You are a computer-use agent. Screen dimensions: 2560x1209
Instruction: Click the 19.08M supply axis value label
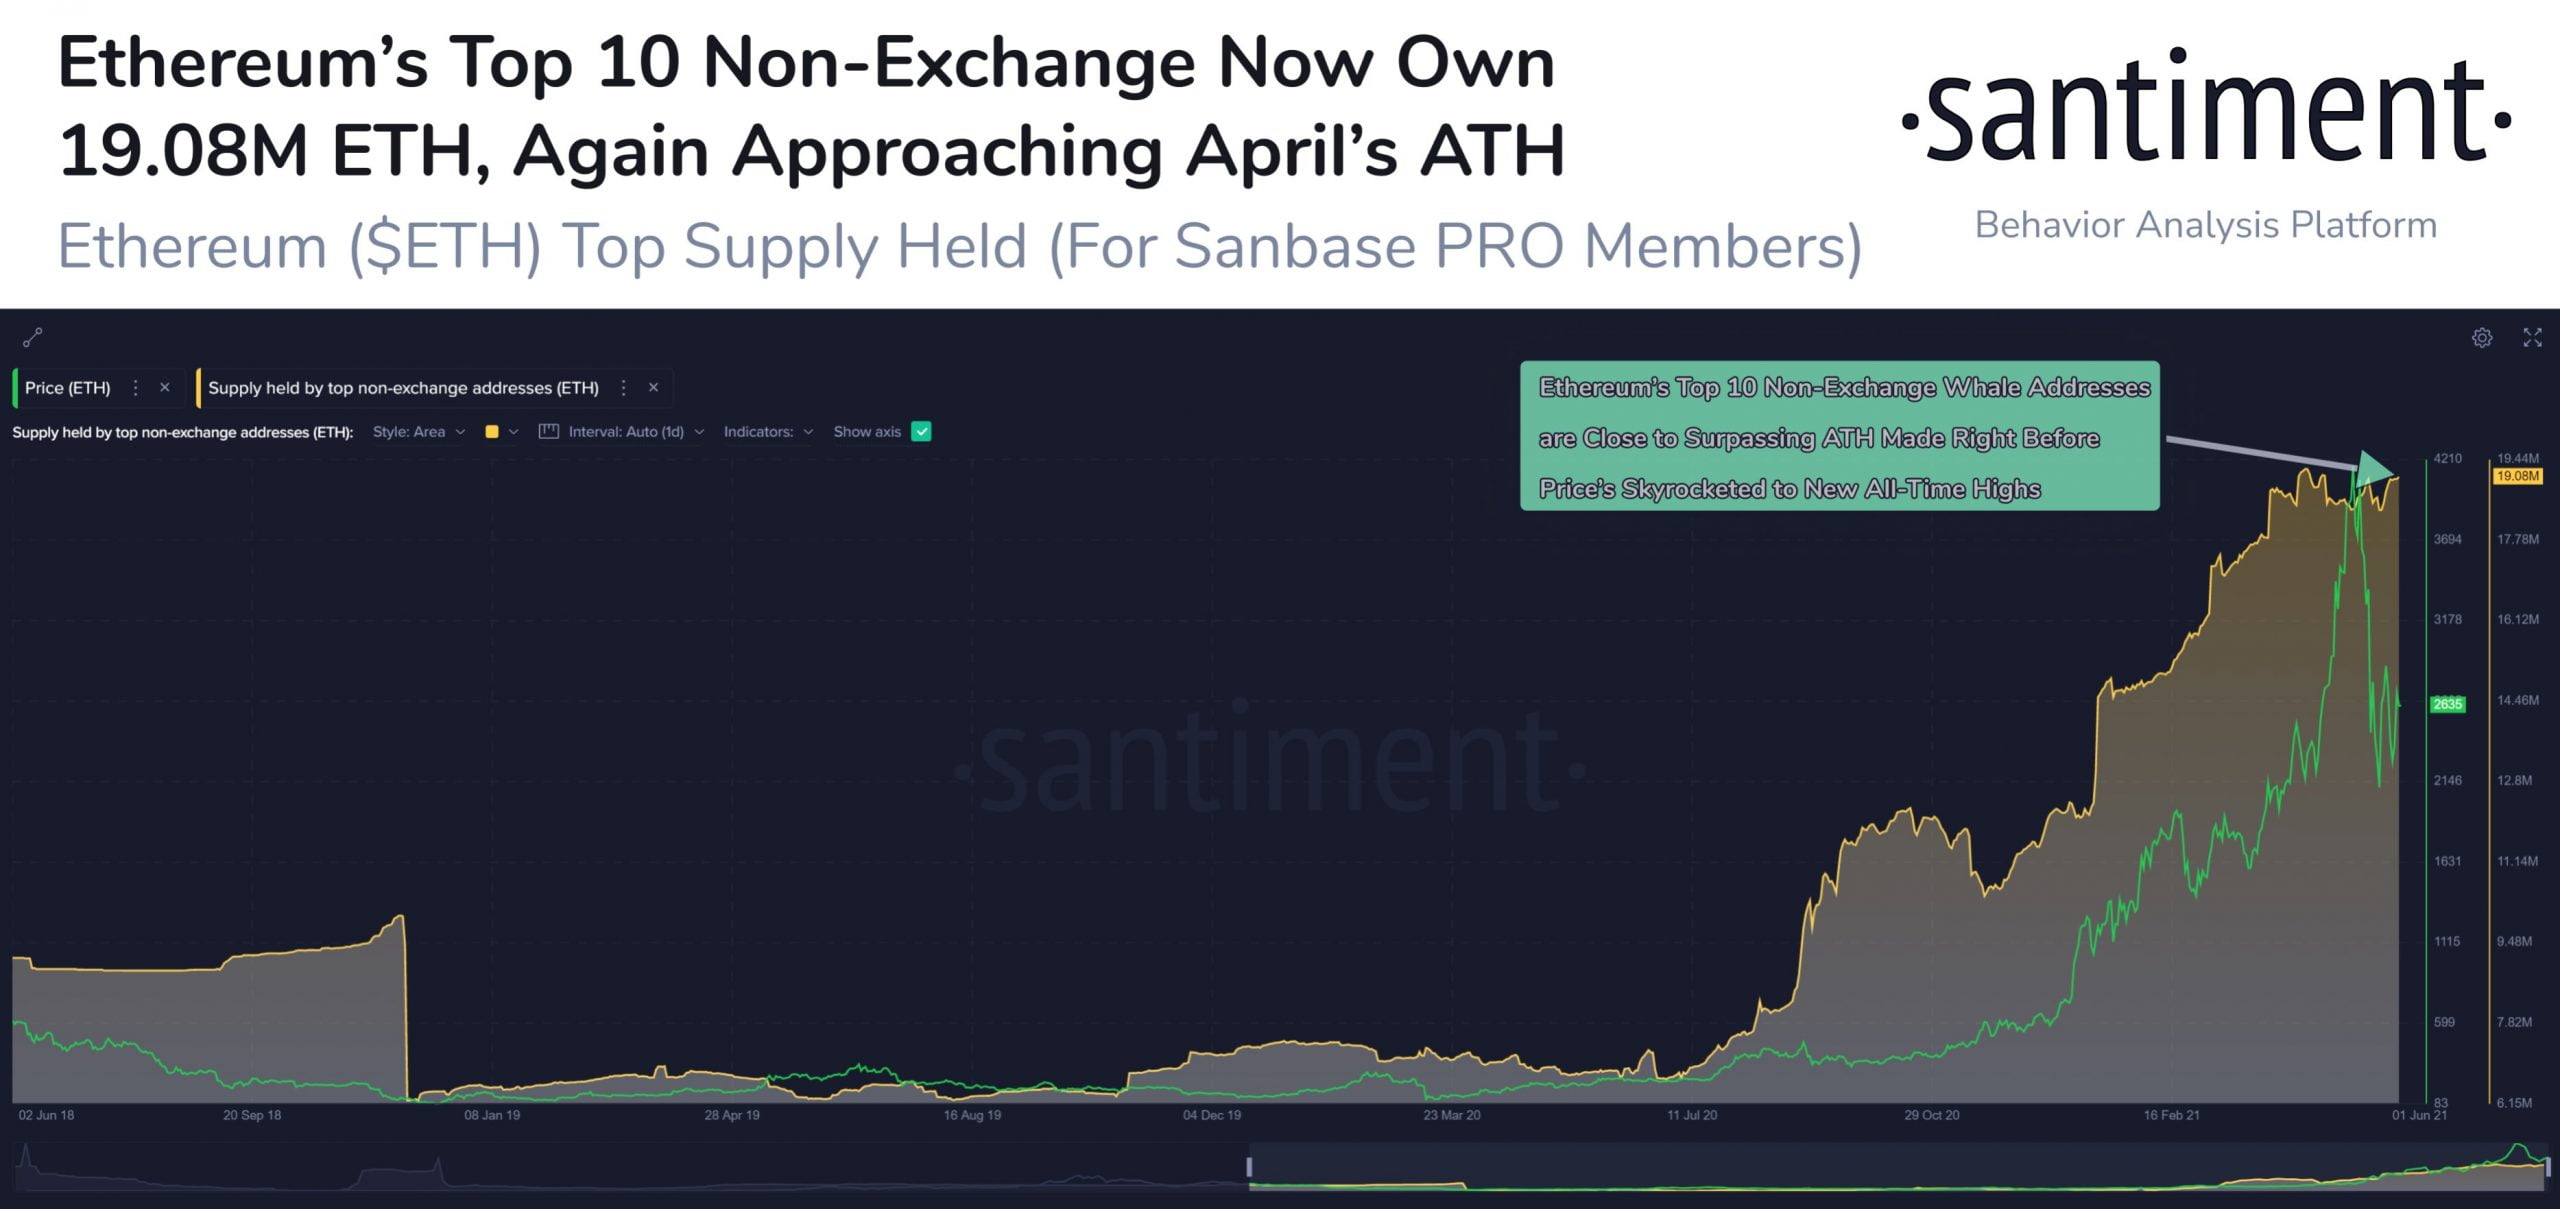2517,476
